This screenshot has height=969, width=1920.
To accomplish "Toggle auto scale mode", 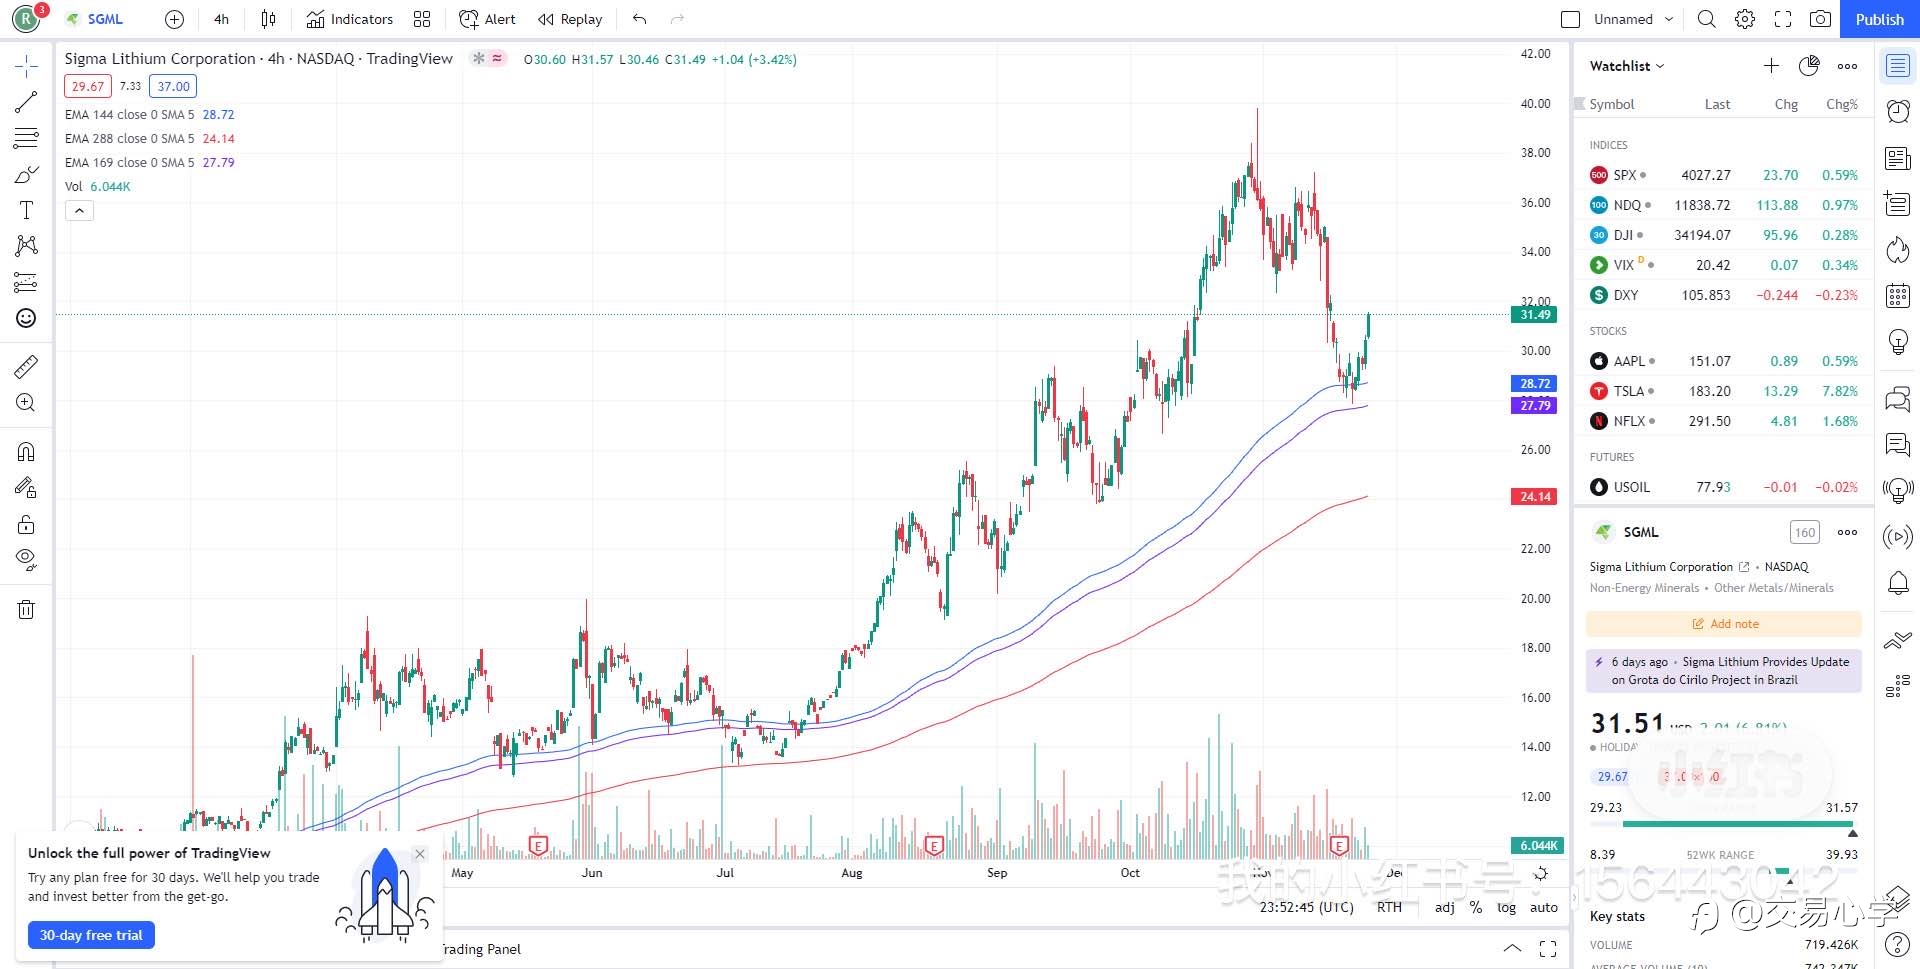I will pos(1544,907).
